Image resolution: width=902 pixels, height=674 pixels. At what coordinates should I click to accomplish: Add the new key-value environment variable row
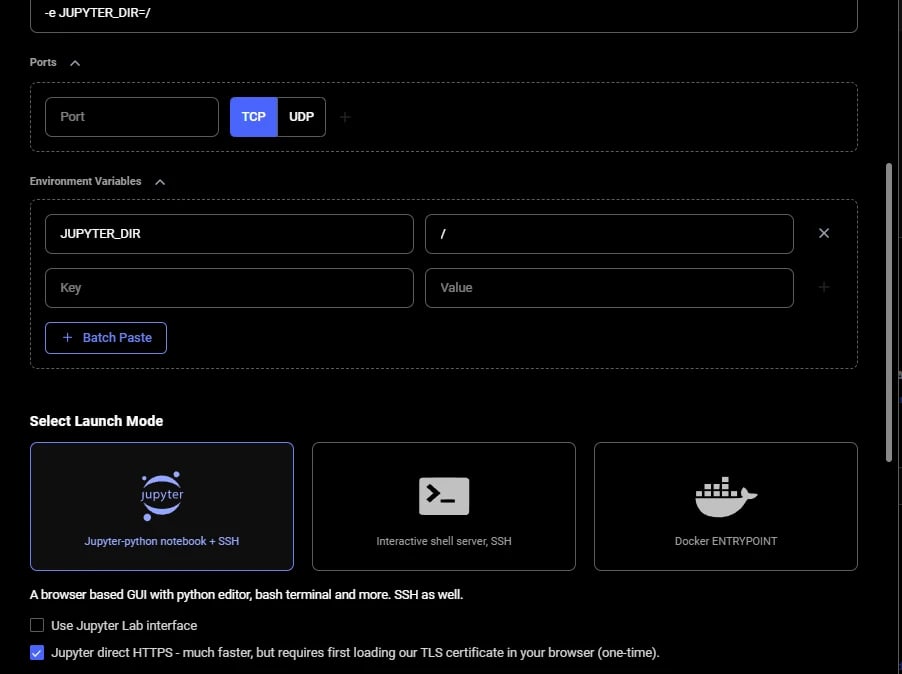pos(824,287)
